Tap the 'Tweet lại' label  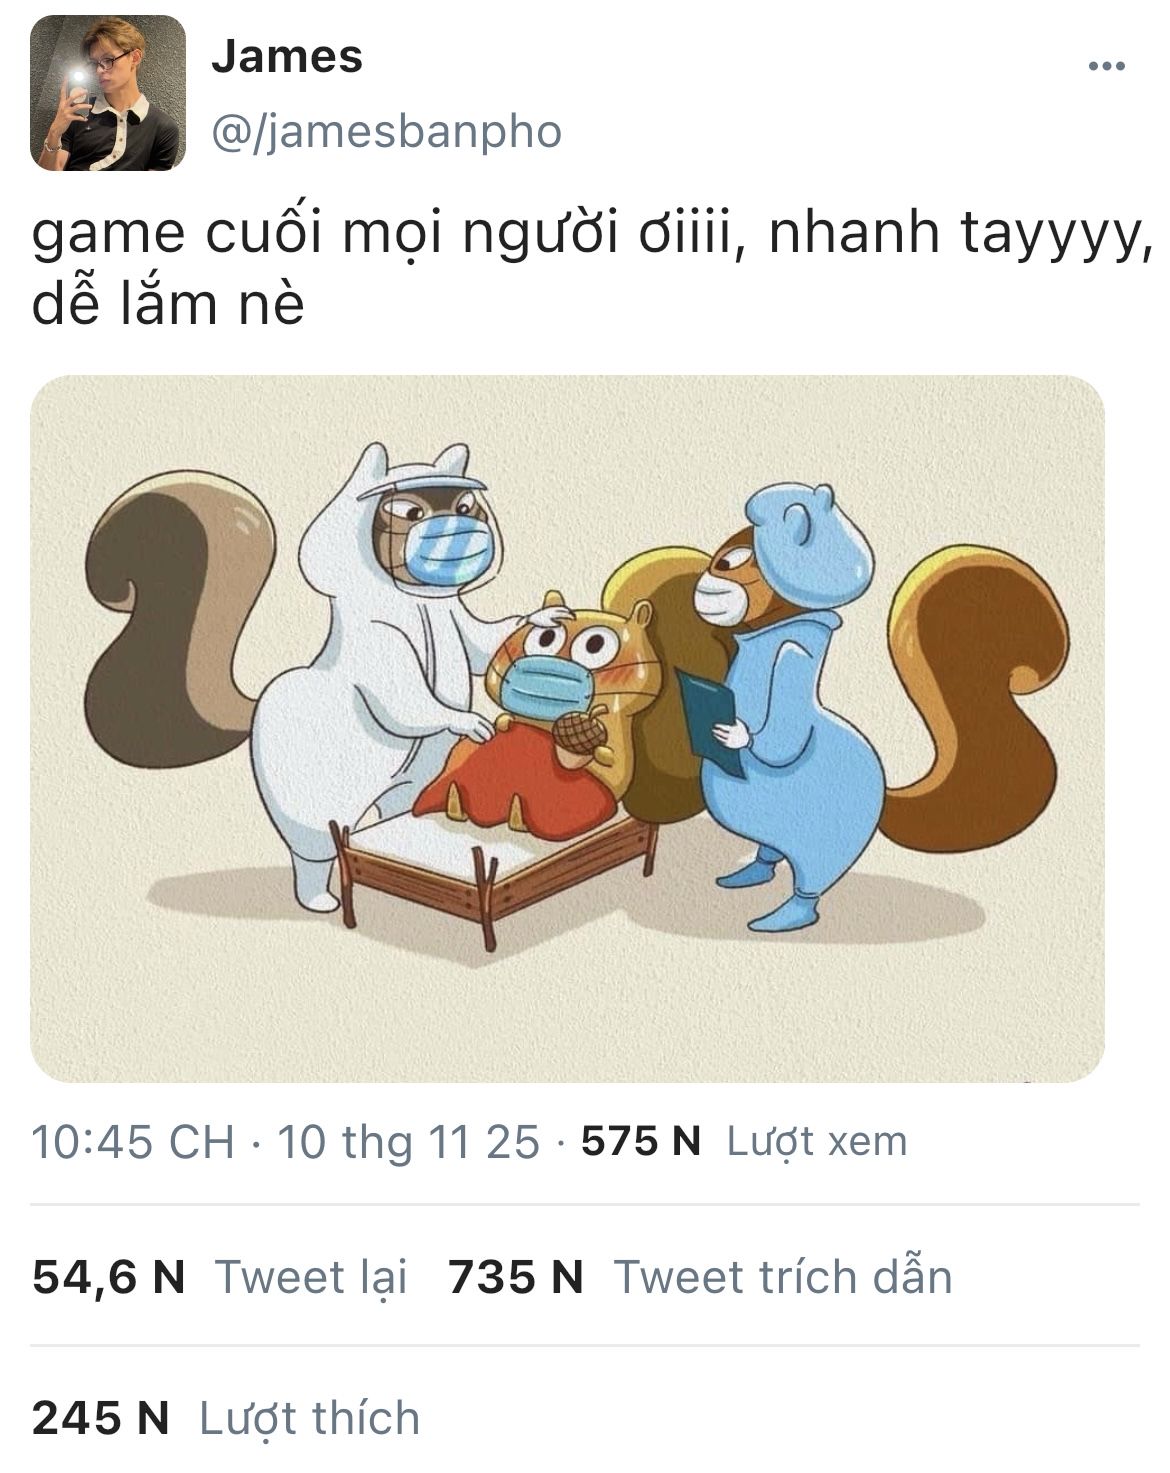pyautogui.click(x=311, y=1277)
